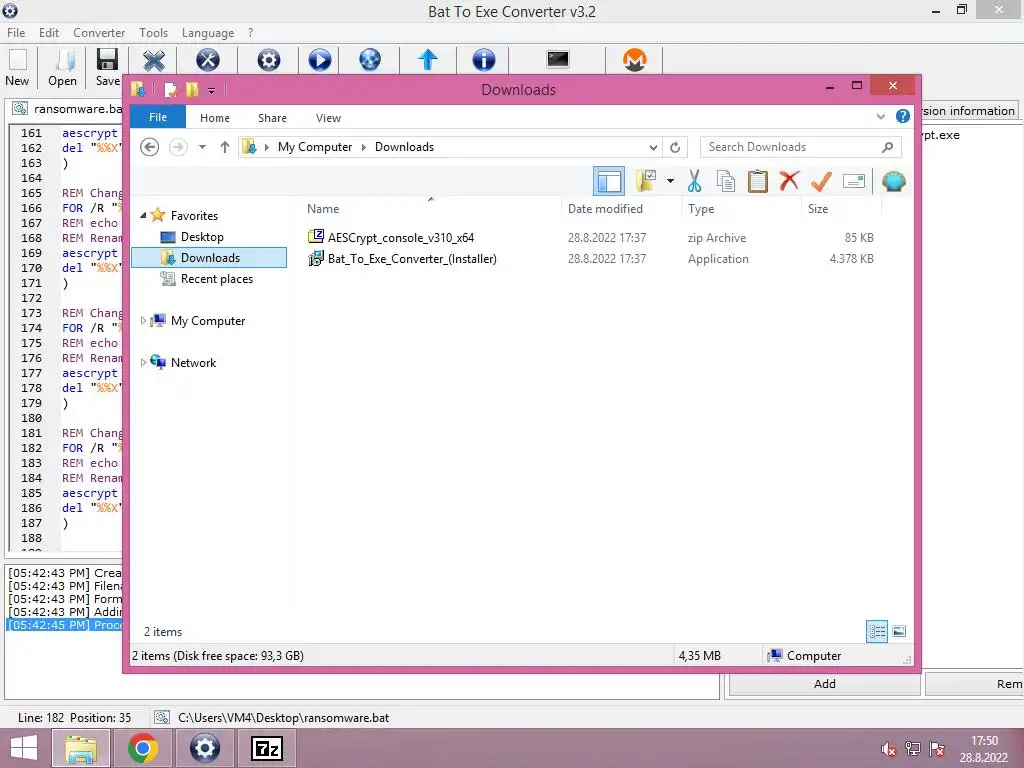Click the new-folder icon in Downloads title bar
This screenshot has height=768, width=1024.
[192, 89]
